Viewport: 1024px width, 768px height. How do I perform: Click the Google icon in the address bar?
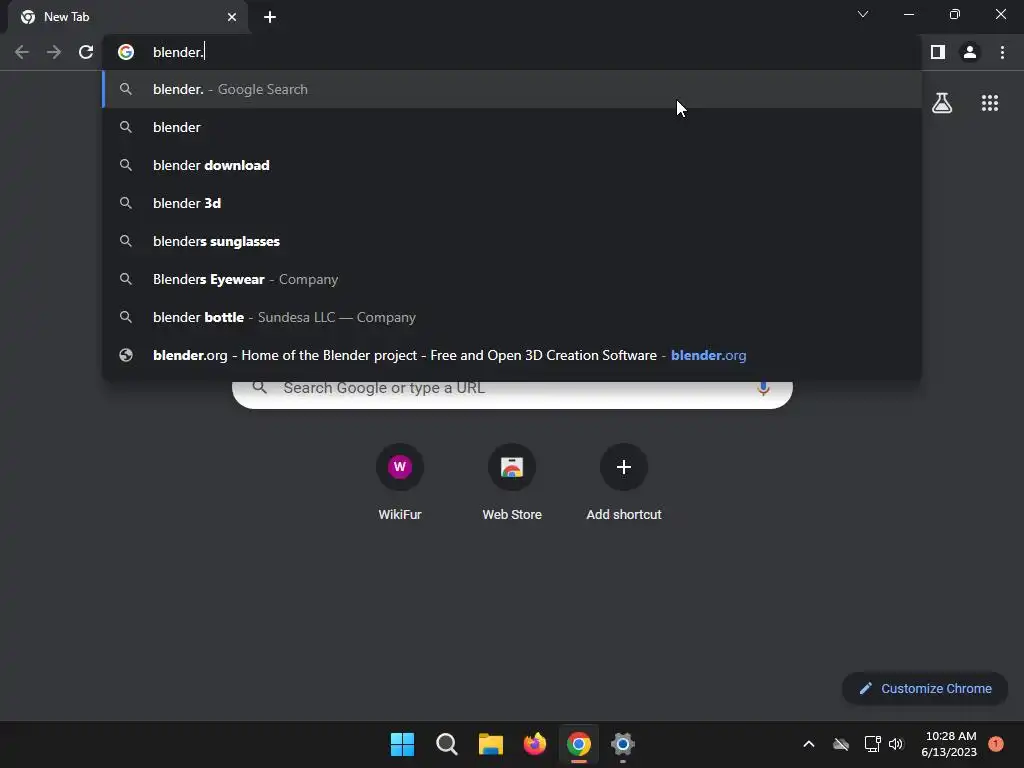[126, 52]
